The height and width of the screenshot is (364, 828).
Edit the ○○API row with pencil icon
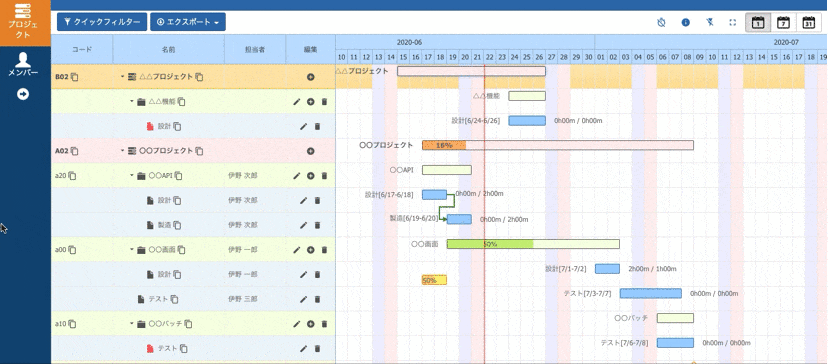tap(296, 176)
